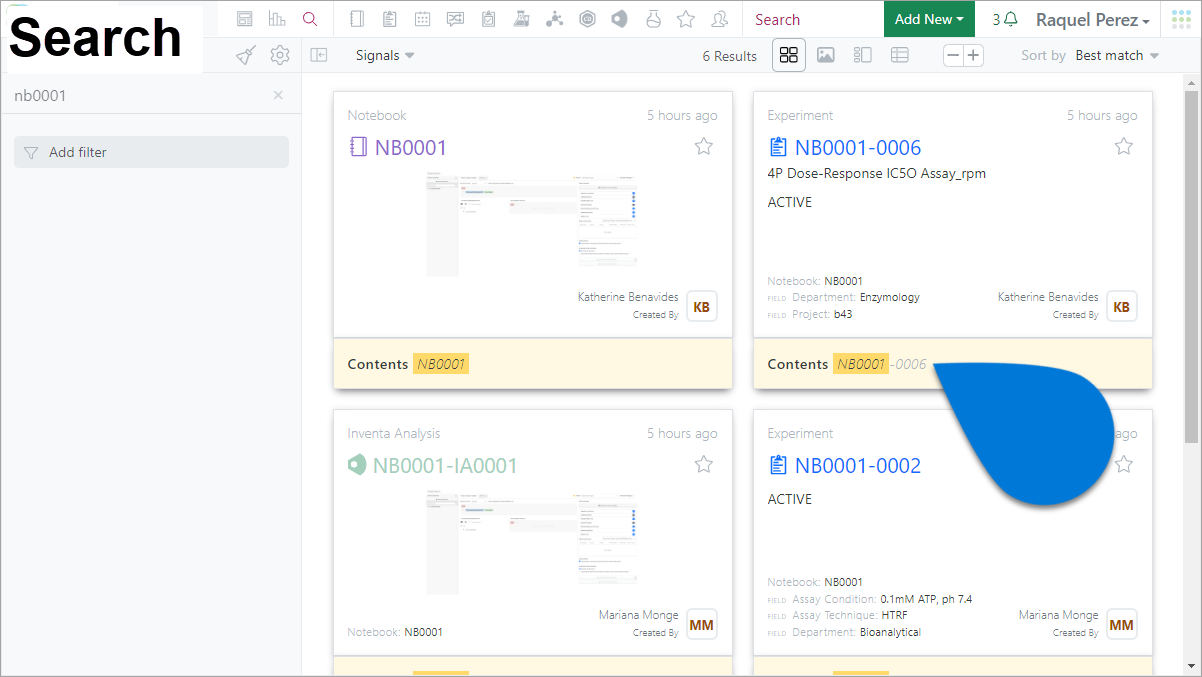Click MM avatar on NB0001-0002 card
The height and width of the screenshot is (677, 1202).
click(x=1122, y=625)
